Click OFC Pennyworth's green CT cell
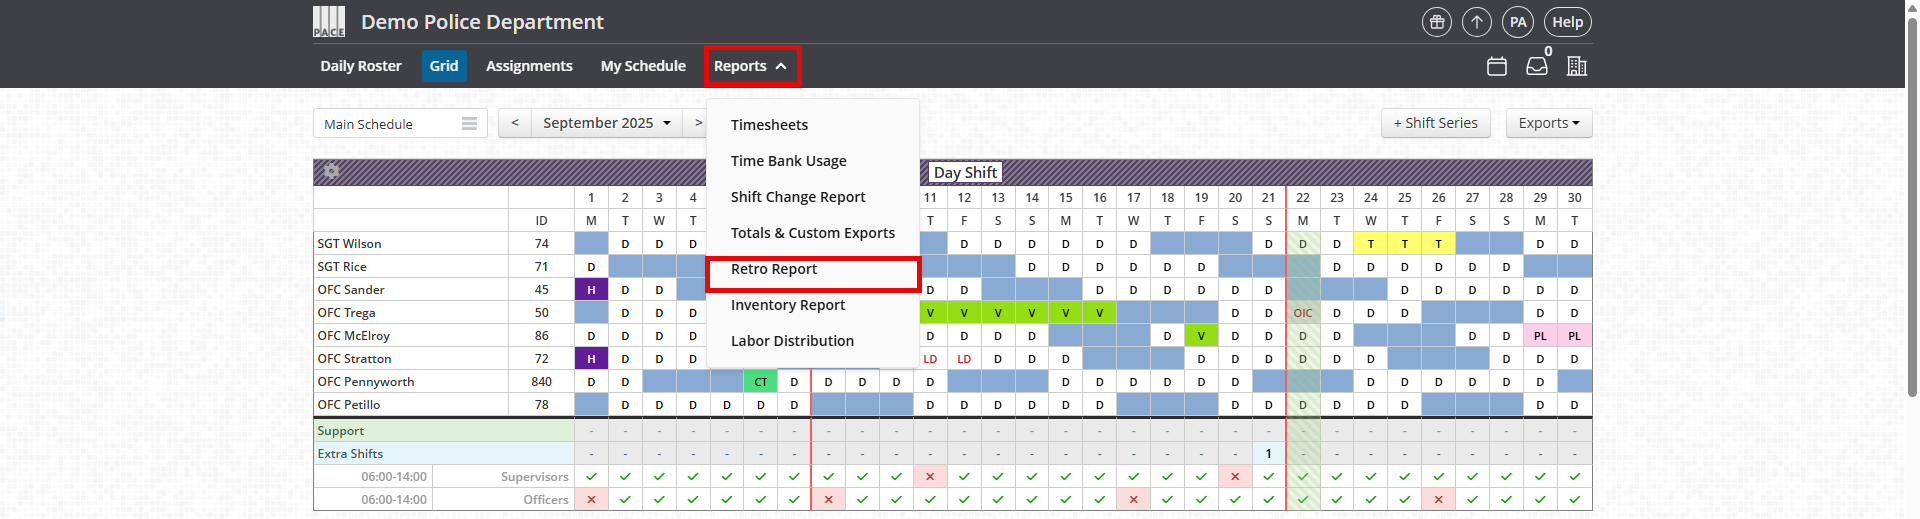This screenshot has width=1920, height=519. point(761,382)
